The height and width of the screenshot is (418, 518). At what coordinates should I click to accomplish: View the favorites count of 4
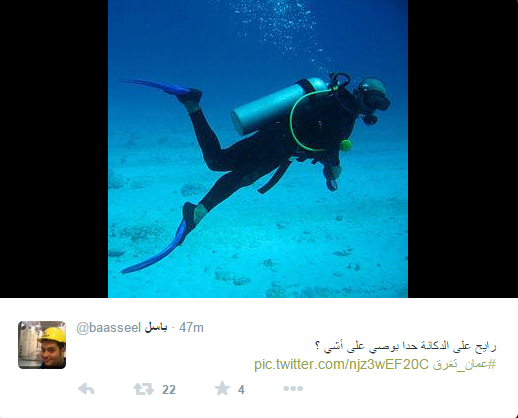tap(241, 390)
